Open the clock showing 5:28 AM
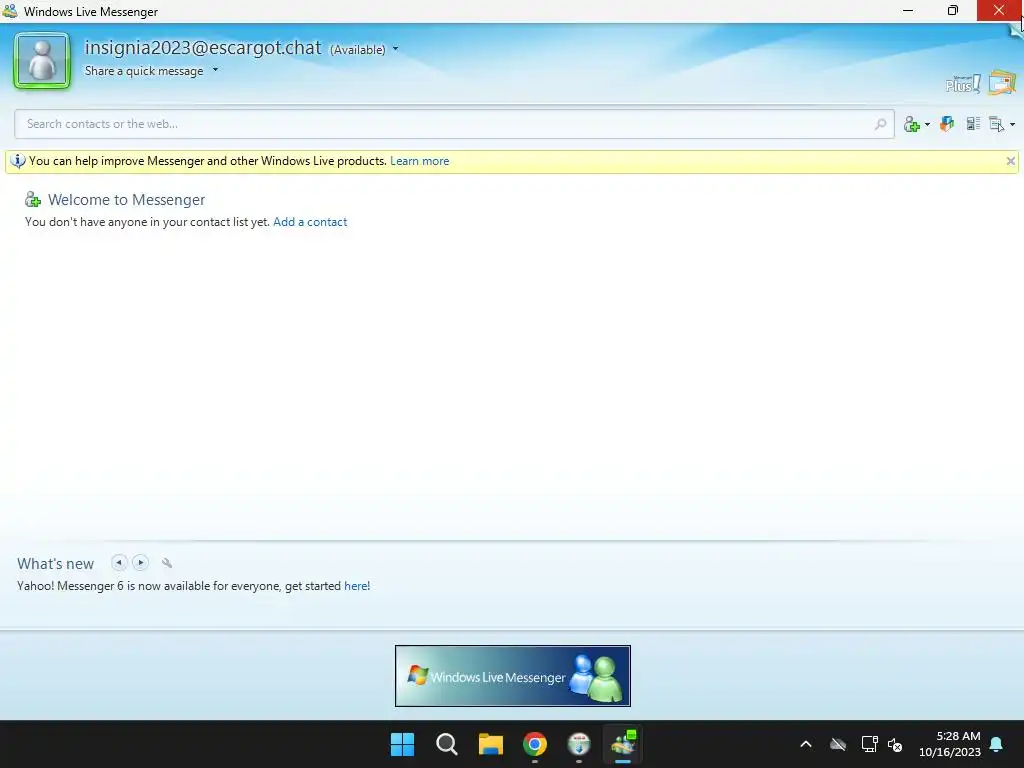Screen dimensions: 1024x768 [x=950, y=744]
